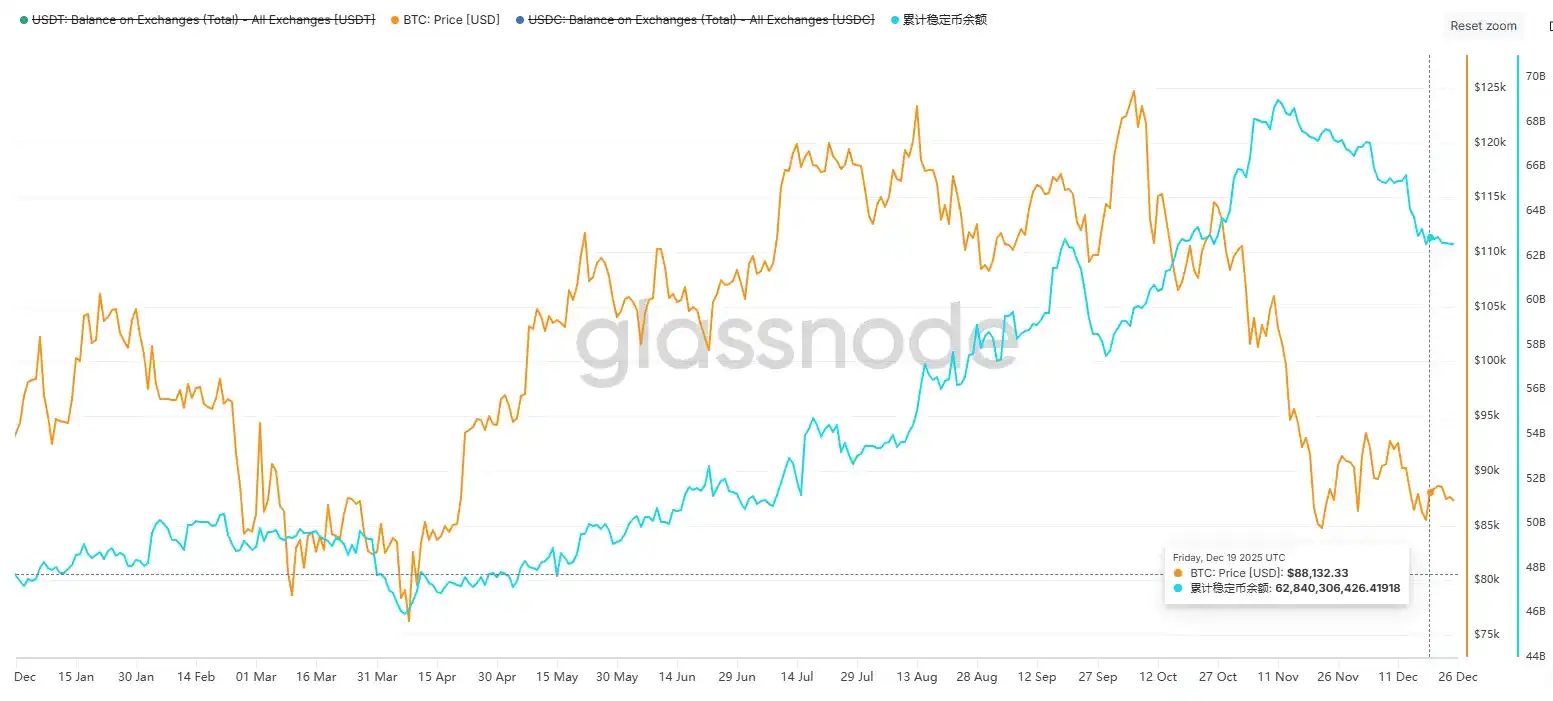Click the orange BTC Price legend dot

coord(396,20)
